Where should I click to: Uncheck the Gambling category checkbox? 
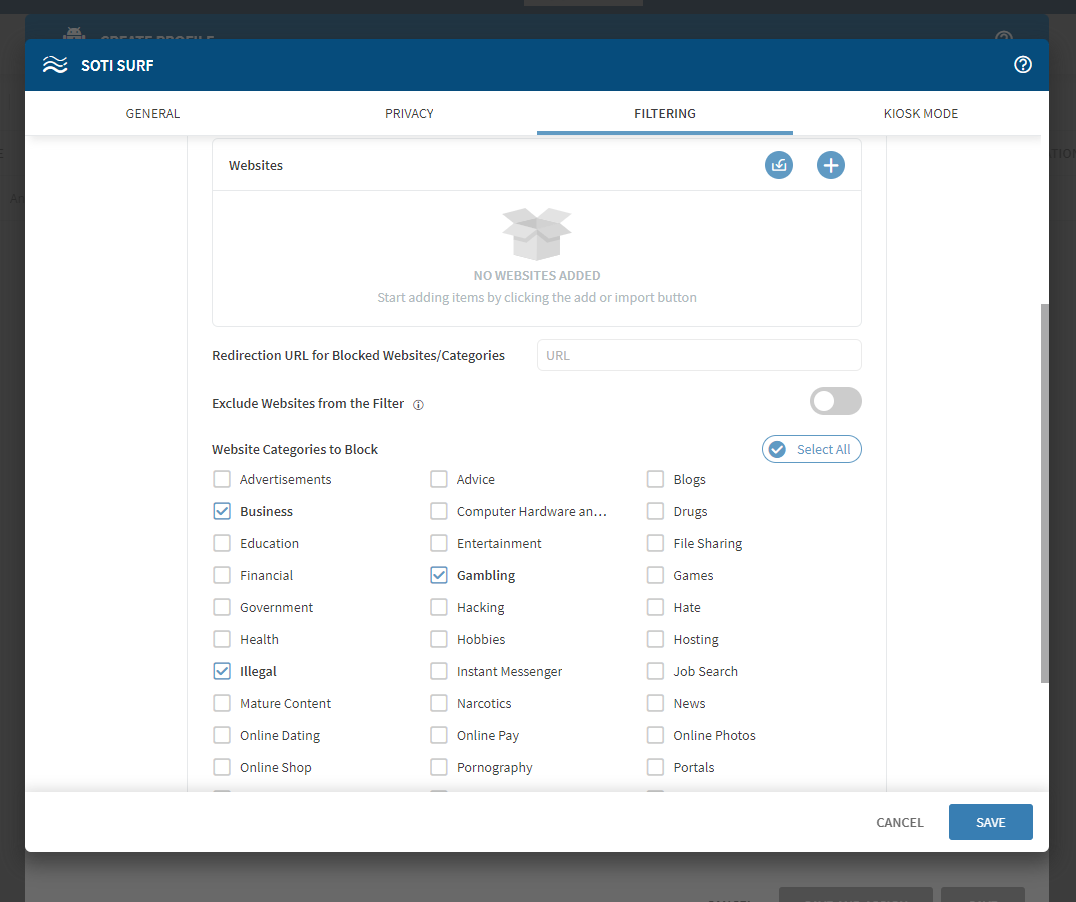(439, 576)
